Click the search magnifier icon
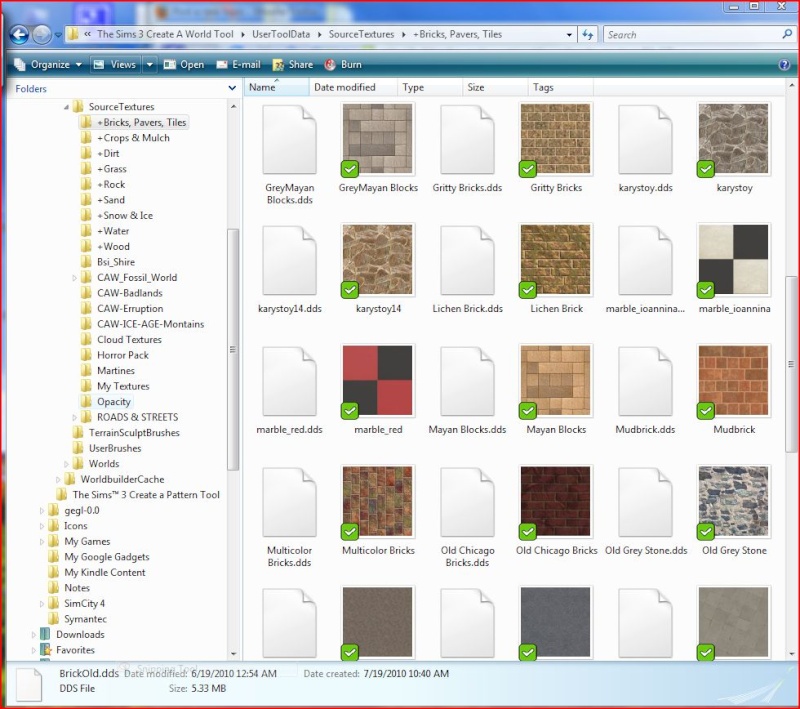800x709 pixels. pyautogui.click(x=787, y=34)
